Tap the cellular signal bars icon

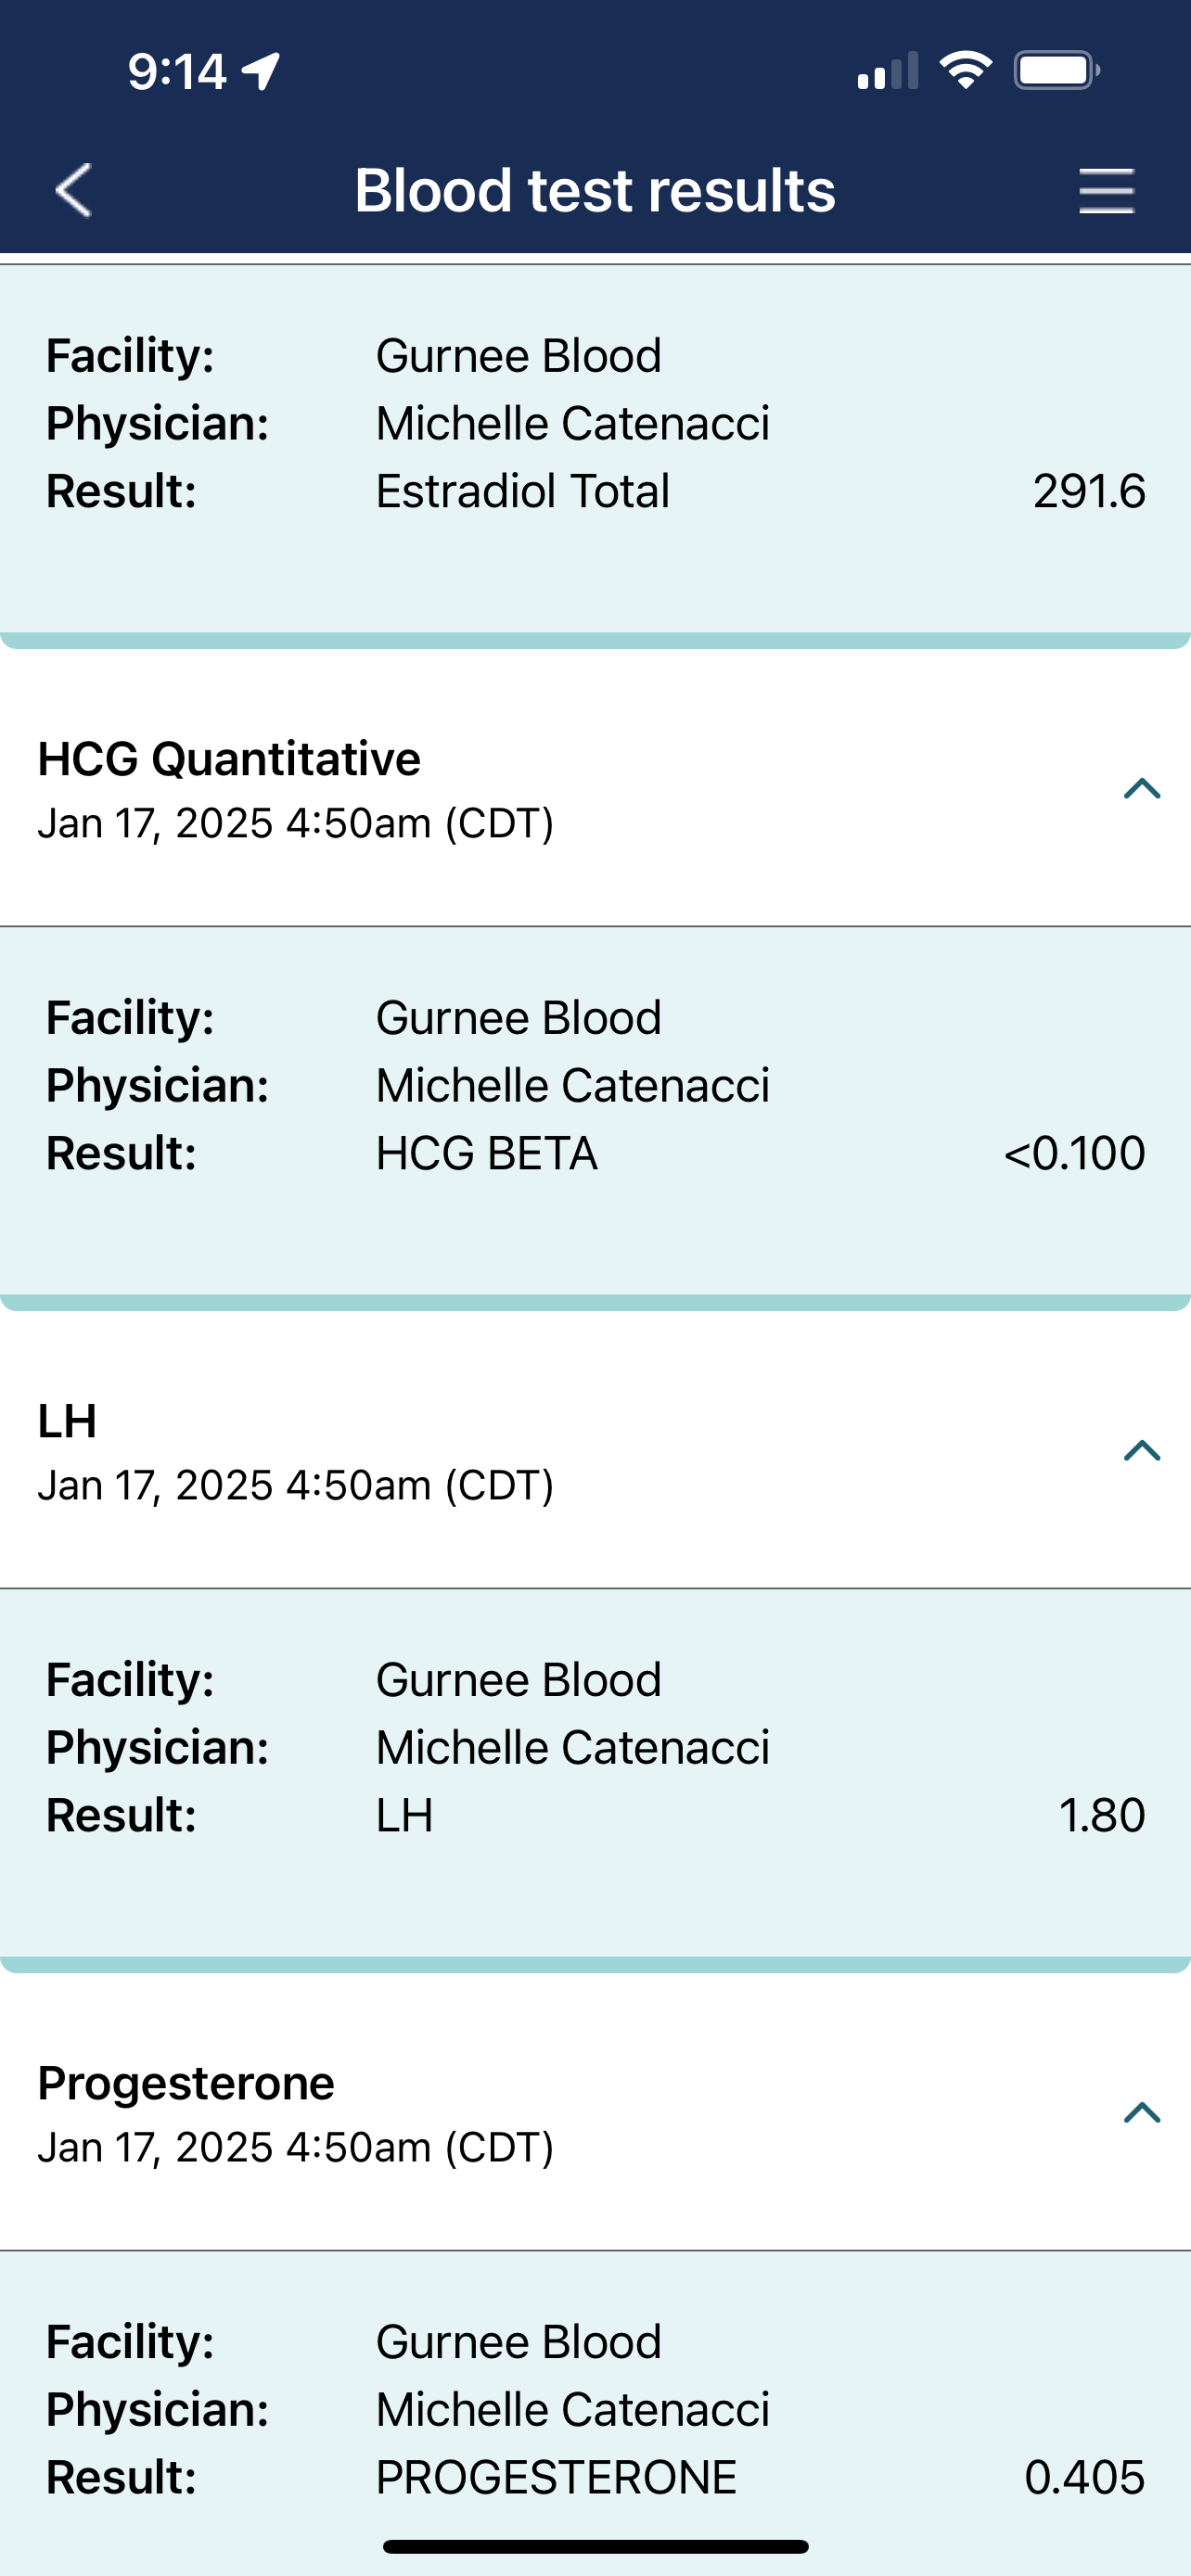click(x=887, y=71)
